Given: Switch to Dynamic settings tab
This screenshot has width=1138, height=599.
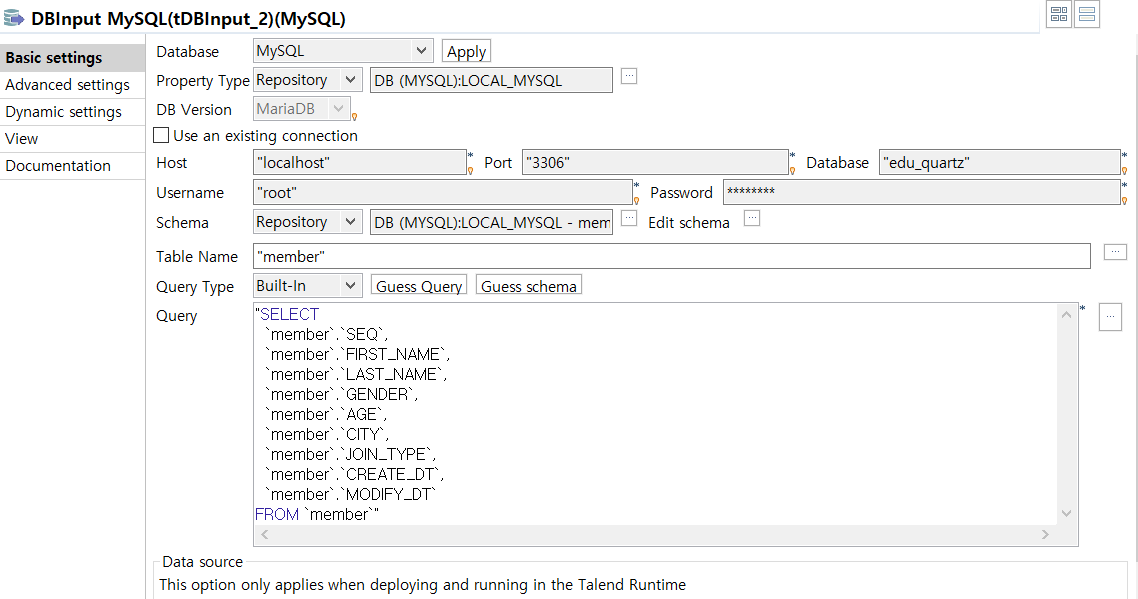Looking at the screenshot, I should tap(63, 112).
